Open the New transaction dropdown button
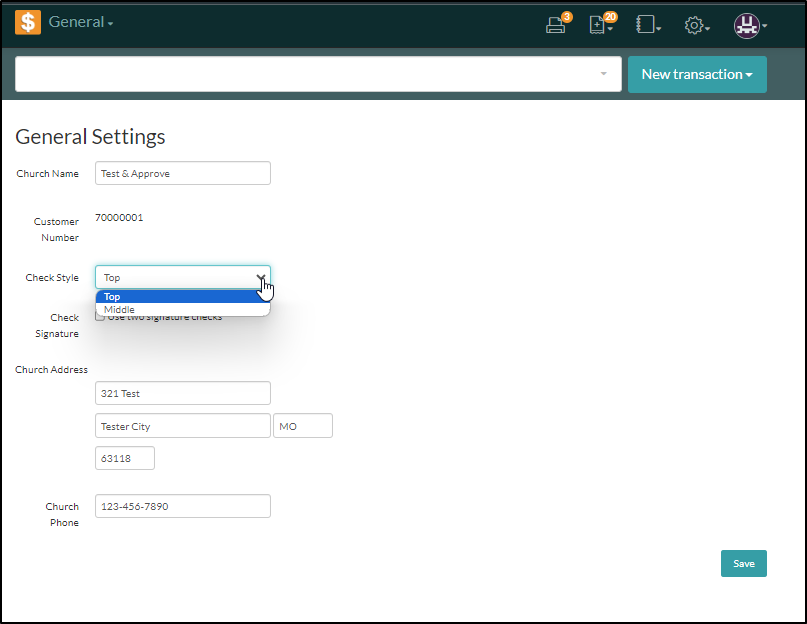Image resolution: width=807 pixels, height=624 pixels. pyautogui.click(x=697, y=74)
